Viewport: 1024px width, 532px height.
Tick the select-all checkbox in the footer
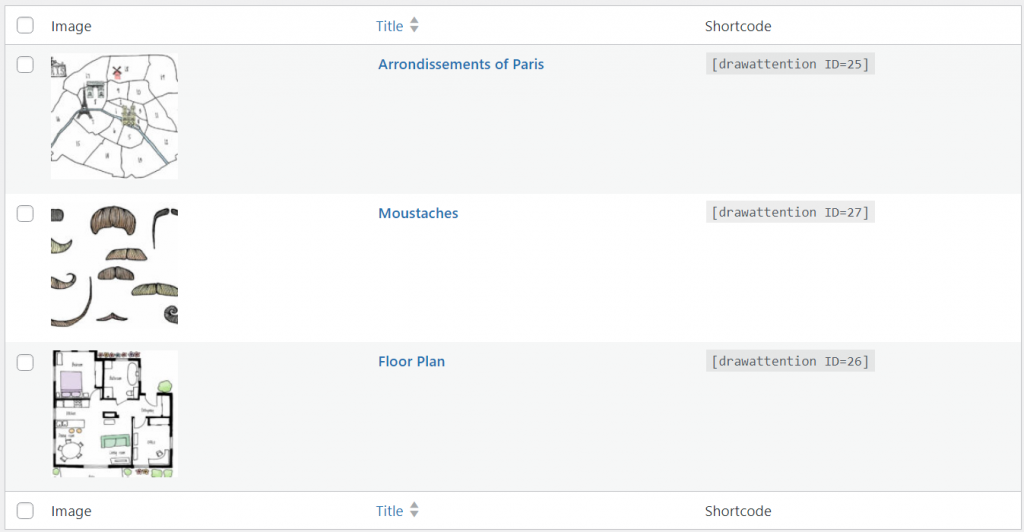tap(25, 510)
